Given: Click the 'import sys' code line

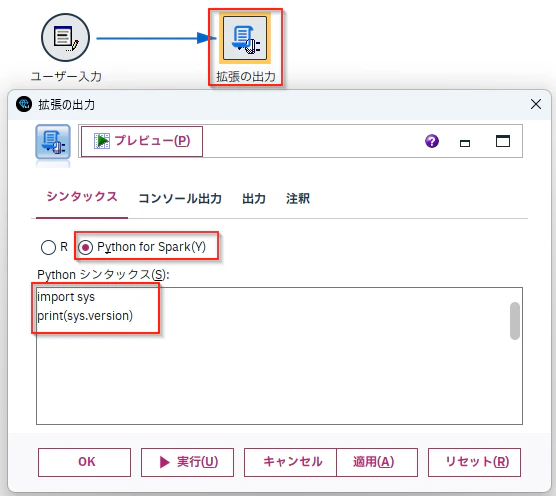Looking at the screenshot, I should click(66, 297).
